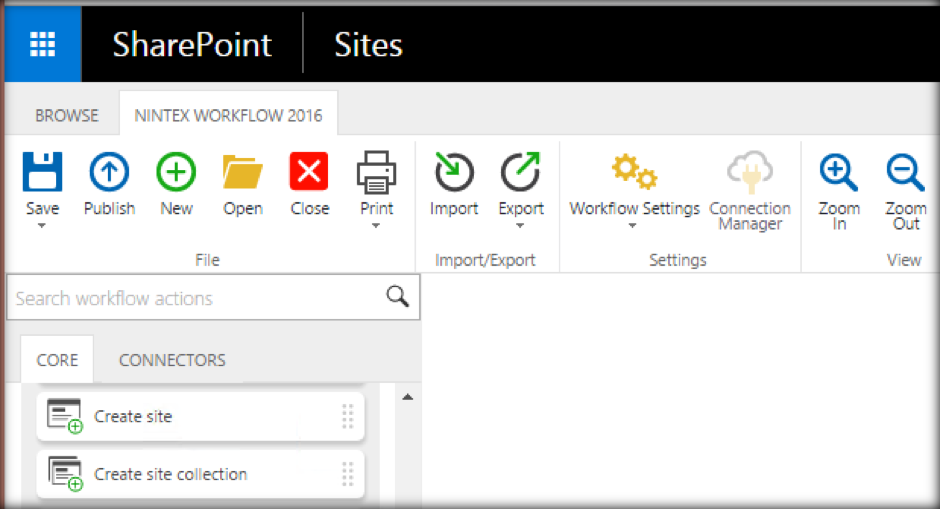940x509 pixels.
Task: Zoom In on the canvas
Action: pyautogui.click(x=839, y=172)
